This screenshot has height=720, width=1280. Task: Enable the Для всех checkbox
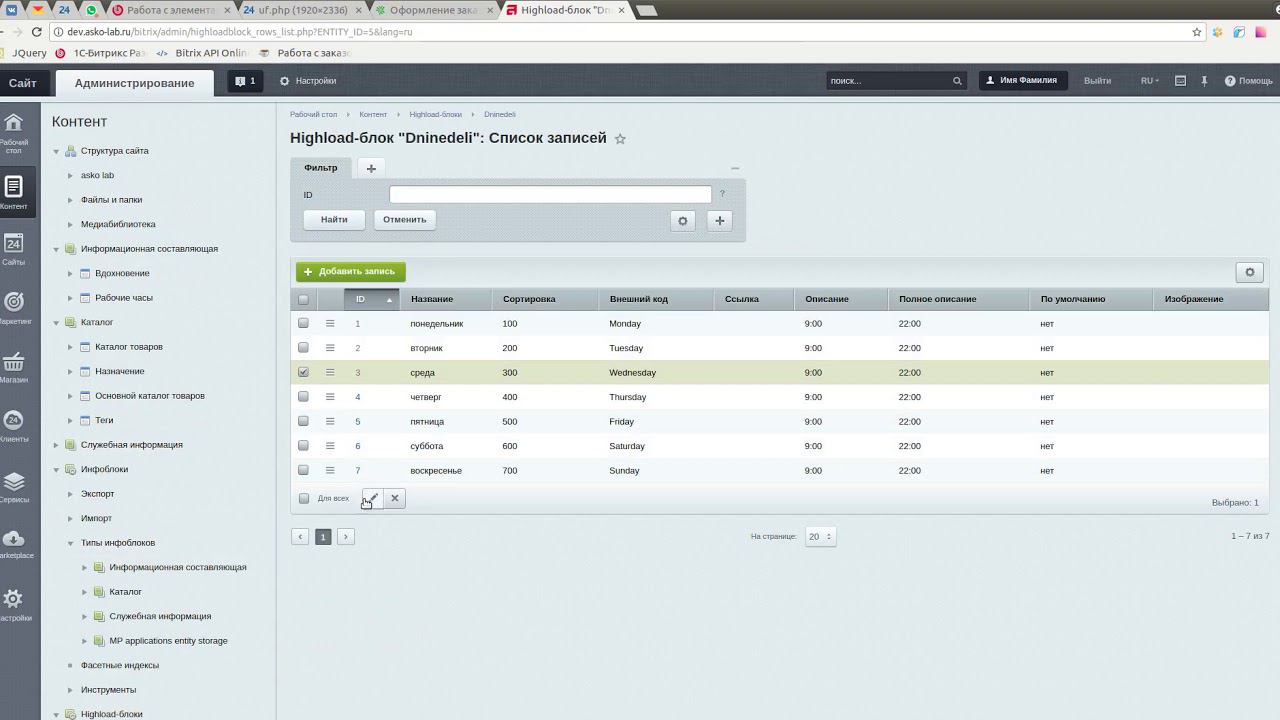tap(304, 498)
